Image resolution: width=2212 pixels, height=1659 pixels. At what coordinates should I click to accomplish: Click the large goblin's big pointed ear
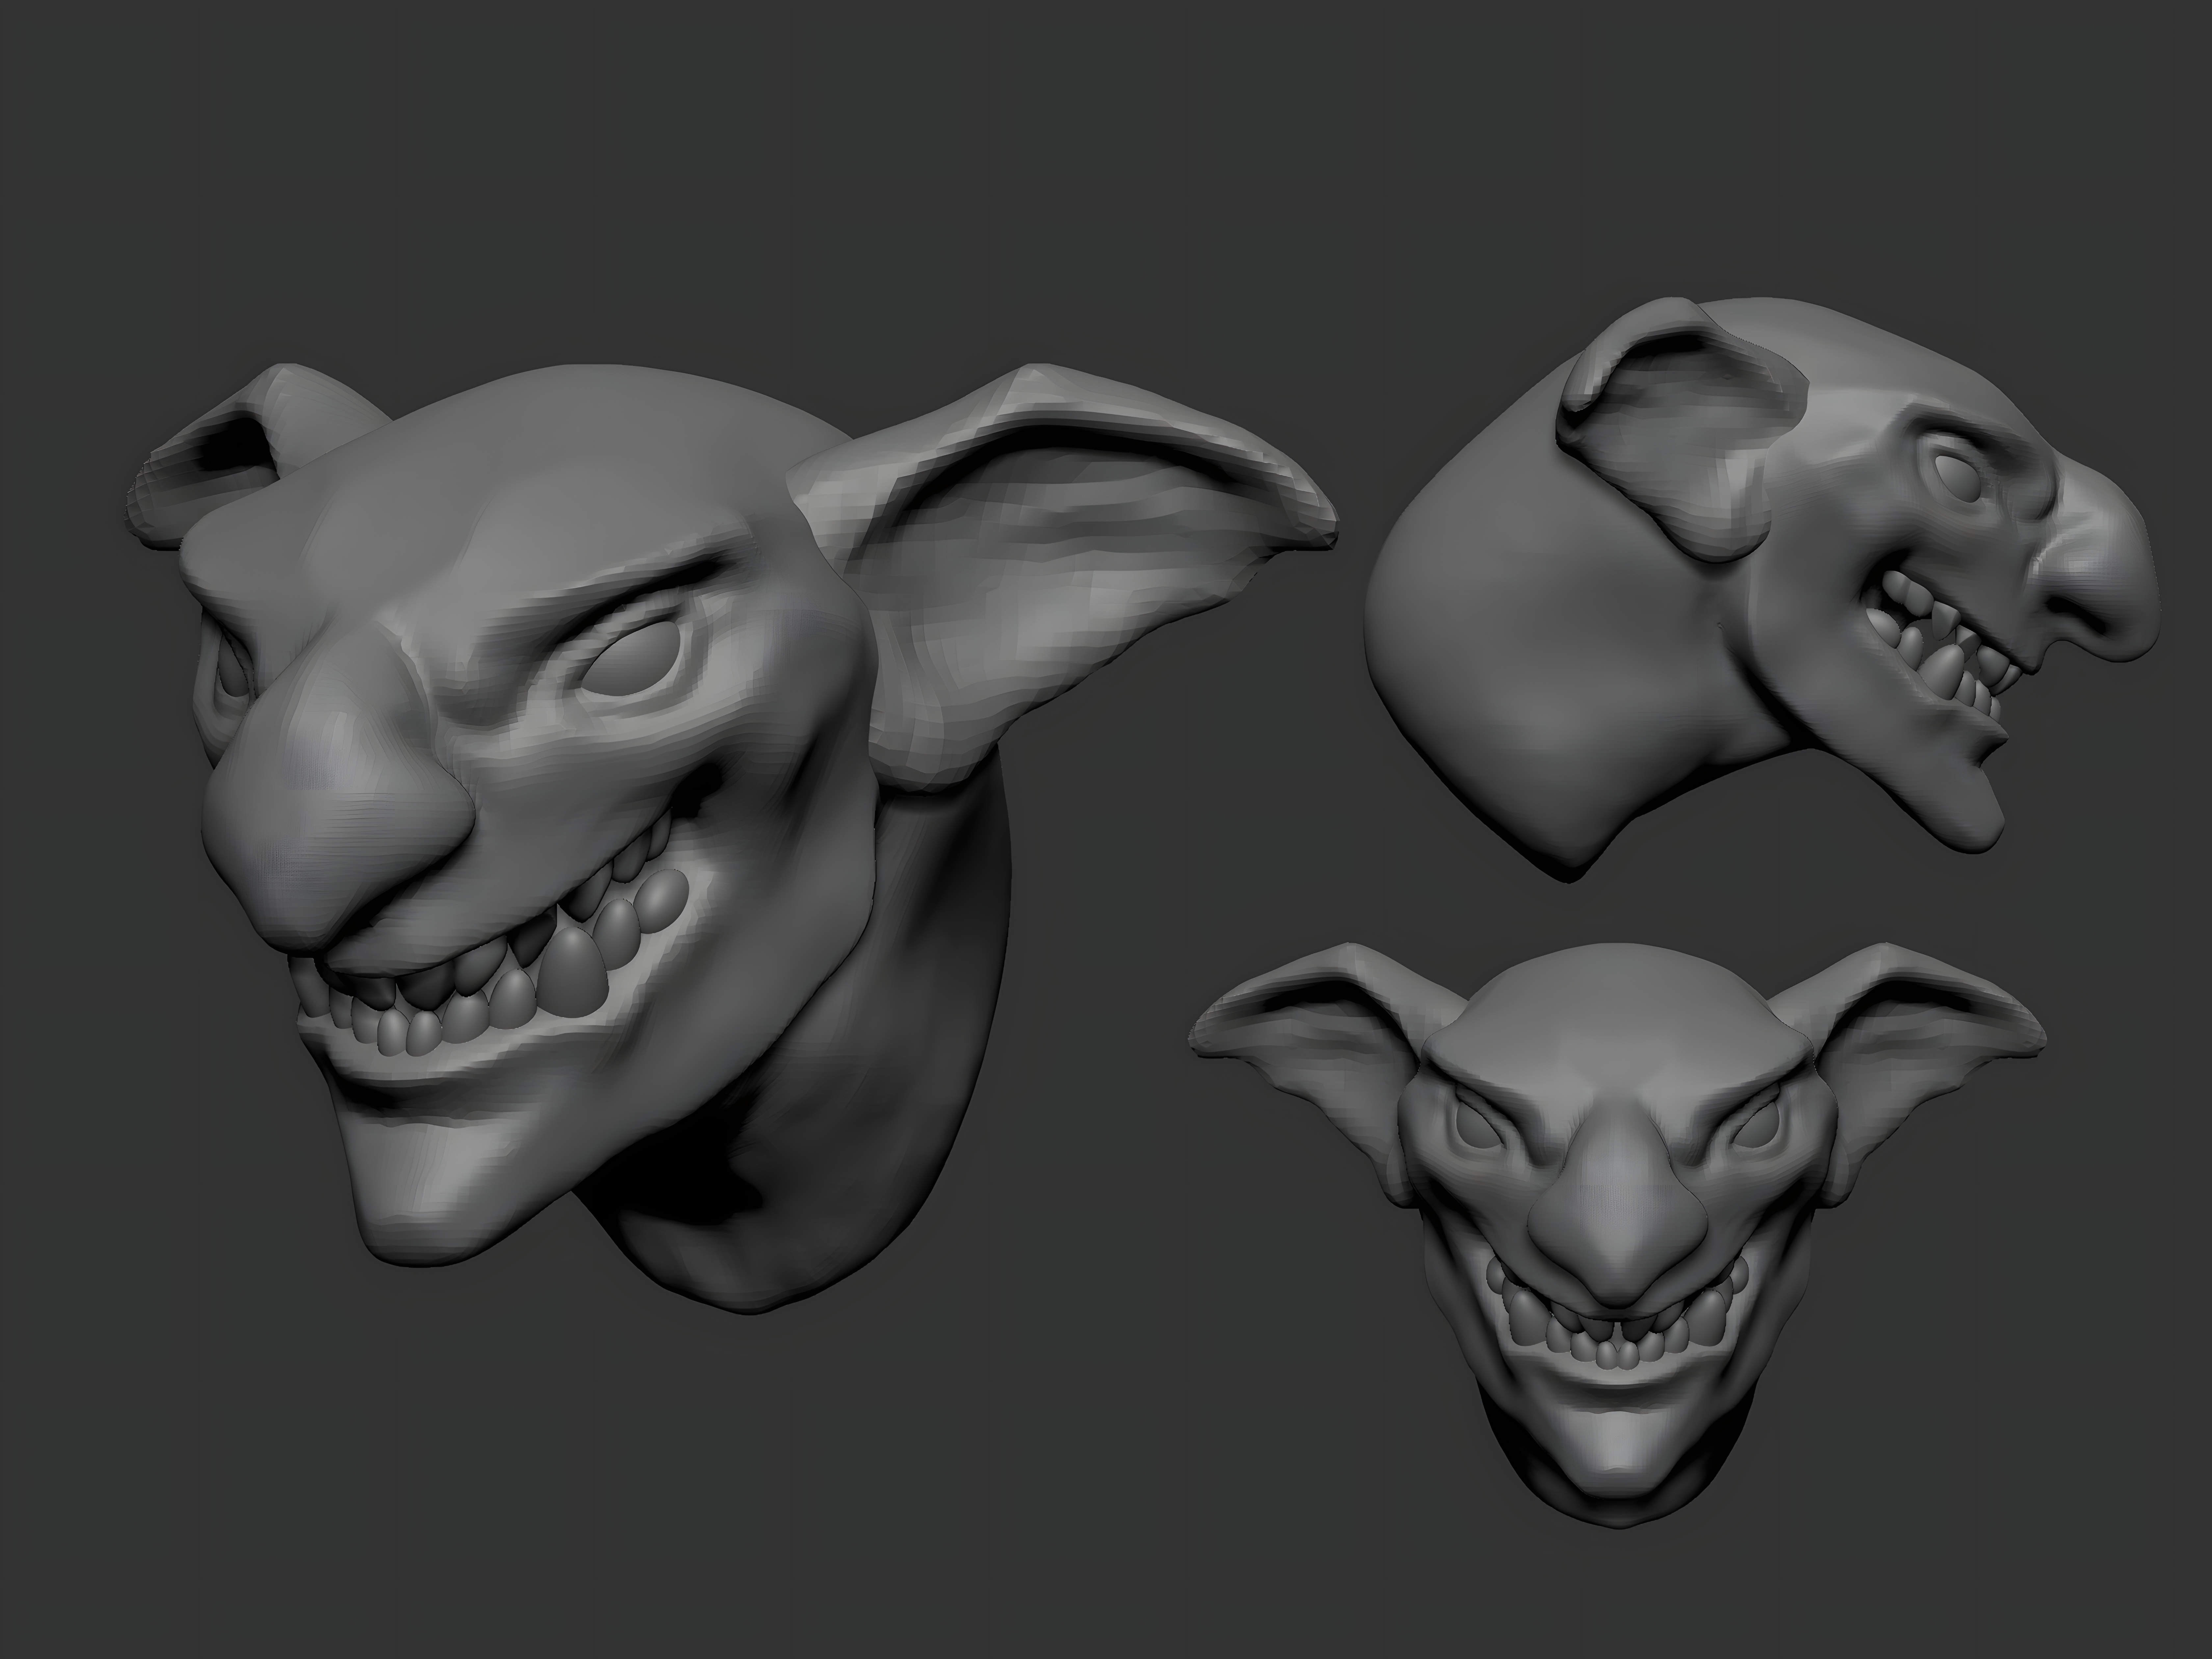(x=1060, y=560)
